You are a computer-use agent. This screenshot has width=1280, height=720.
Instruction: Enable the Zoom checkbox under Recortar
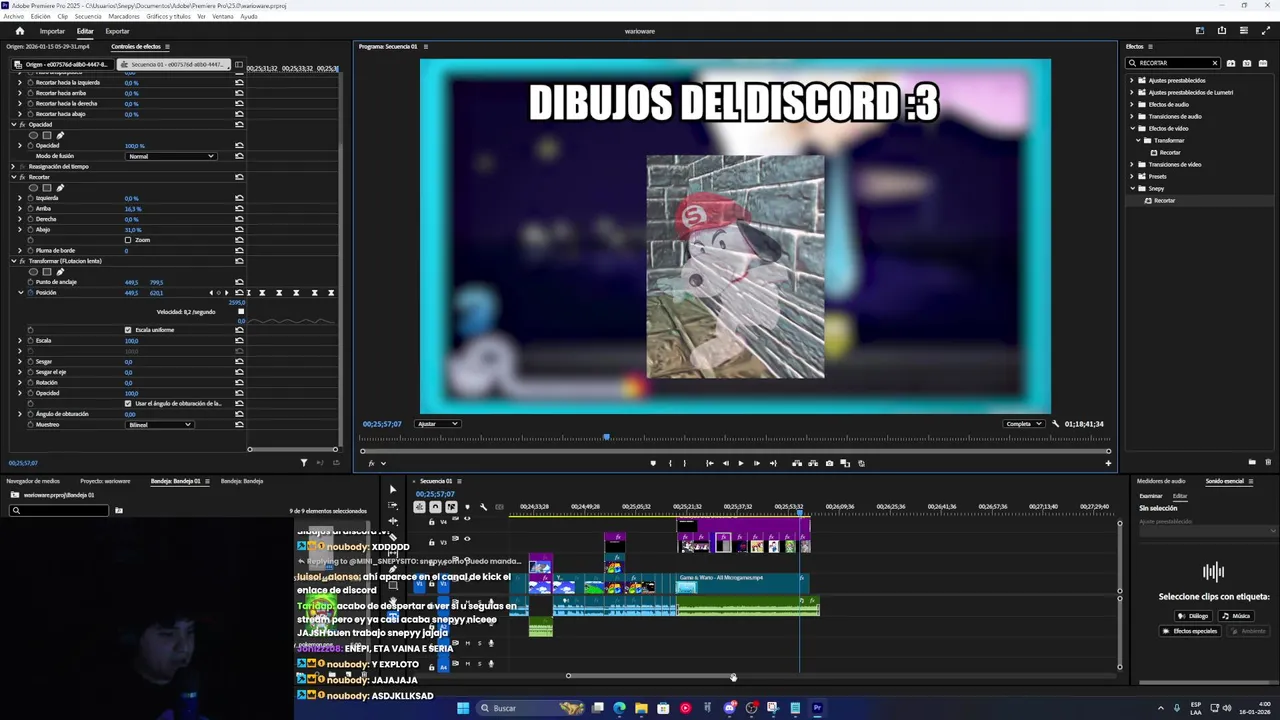point(128,240)
